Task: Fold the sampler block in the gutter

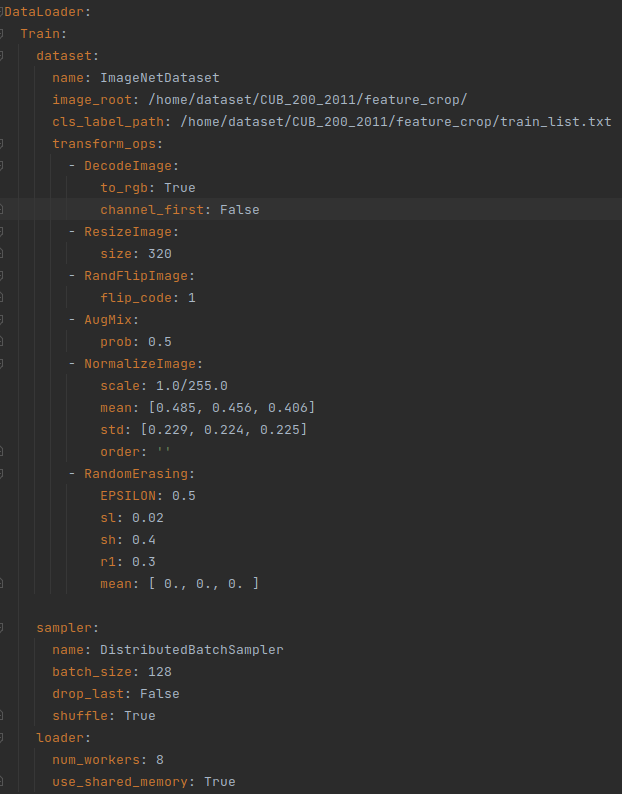Action: coord(2,628)
